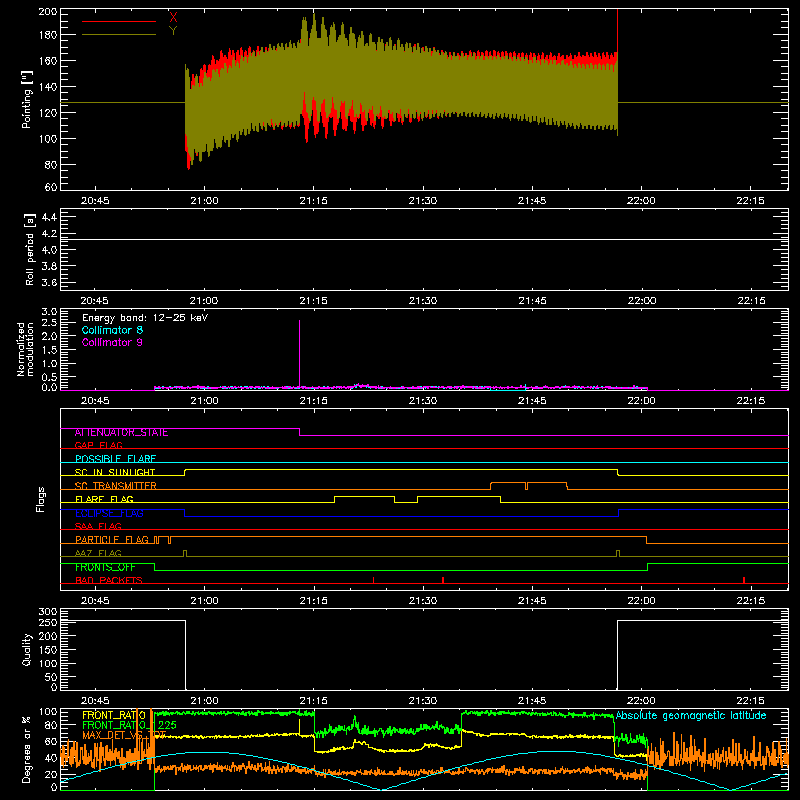Click the "Quality" axis title
The width and height of the screenshot is (800, 800).
pyautogui.click(x=27, y=650)
